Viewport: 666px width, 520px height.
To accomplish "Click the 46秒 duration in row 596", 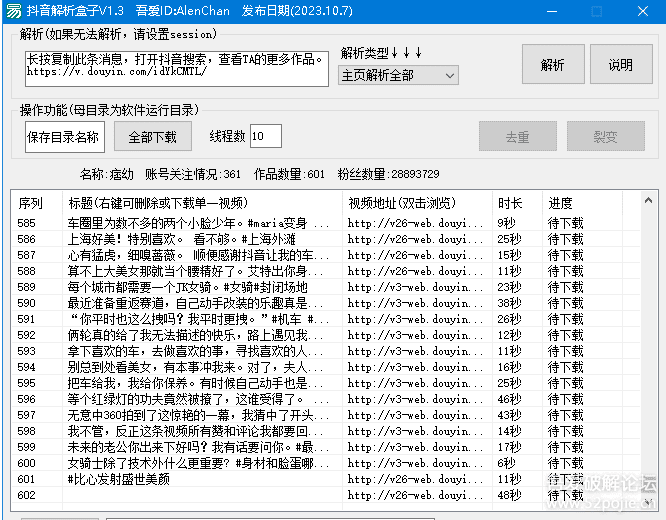I will coord(509,399).
